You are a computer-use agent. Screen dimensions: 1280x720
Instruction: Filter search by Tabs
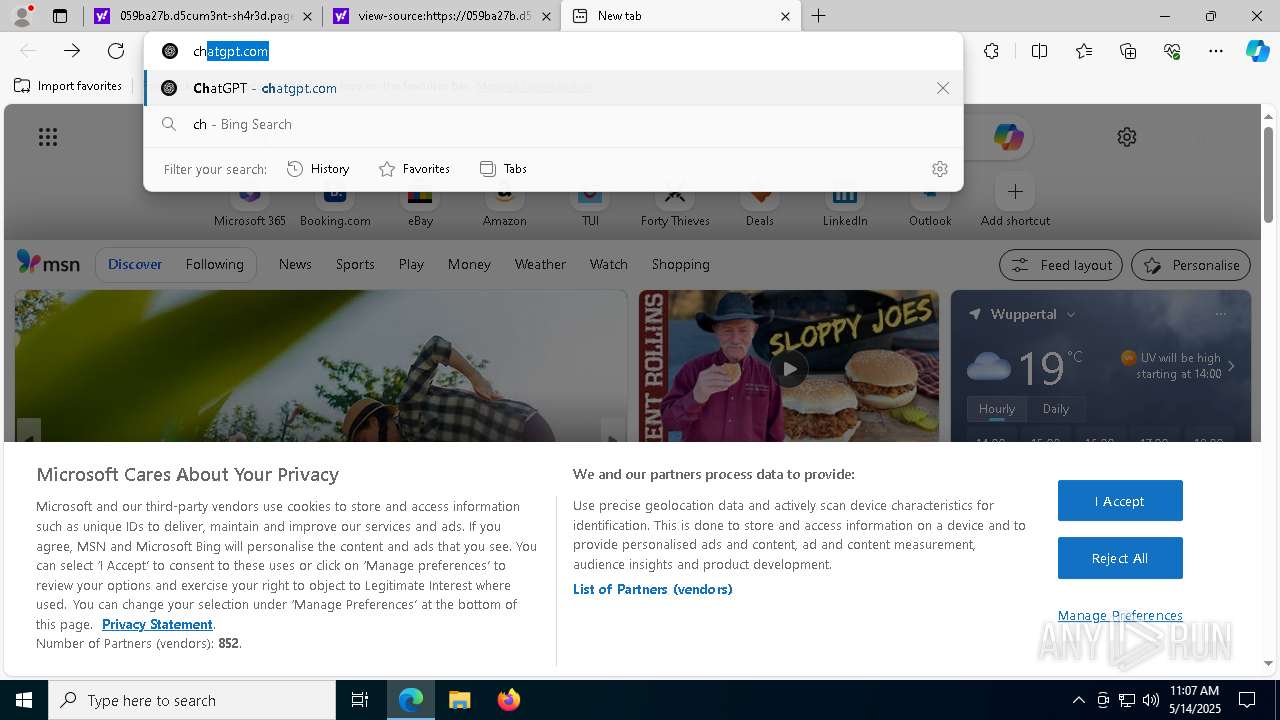[503, 169]
